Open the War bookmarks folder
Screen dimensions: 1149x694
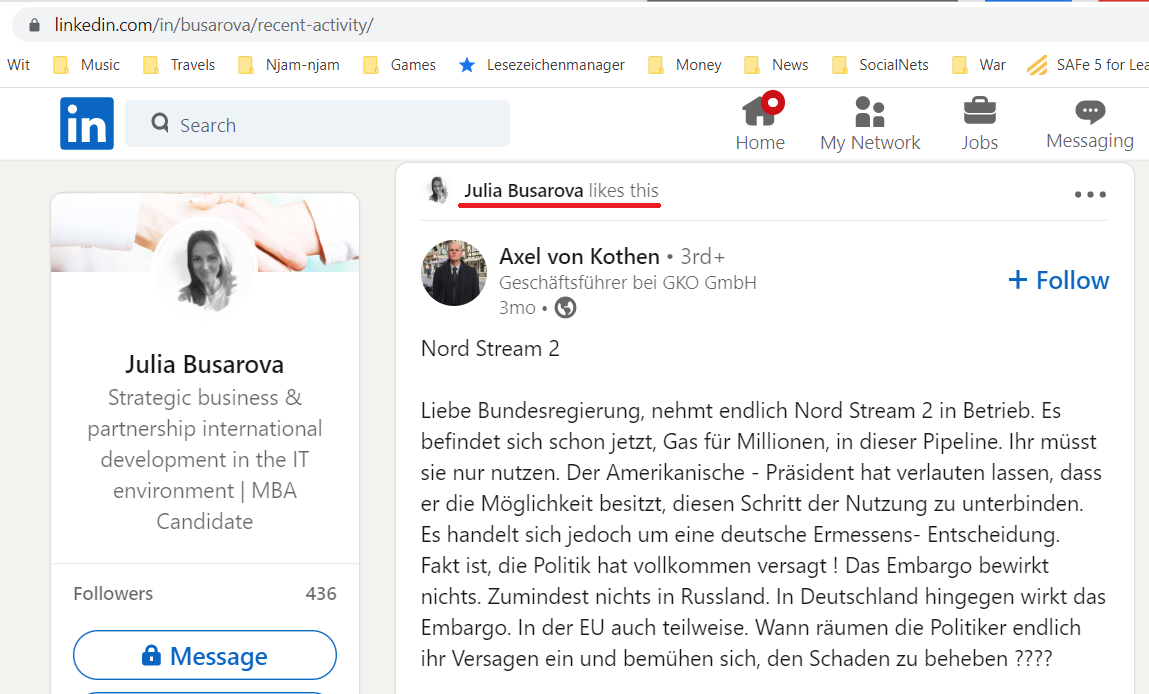[x=978, y=64]
